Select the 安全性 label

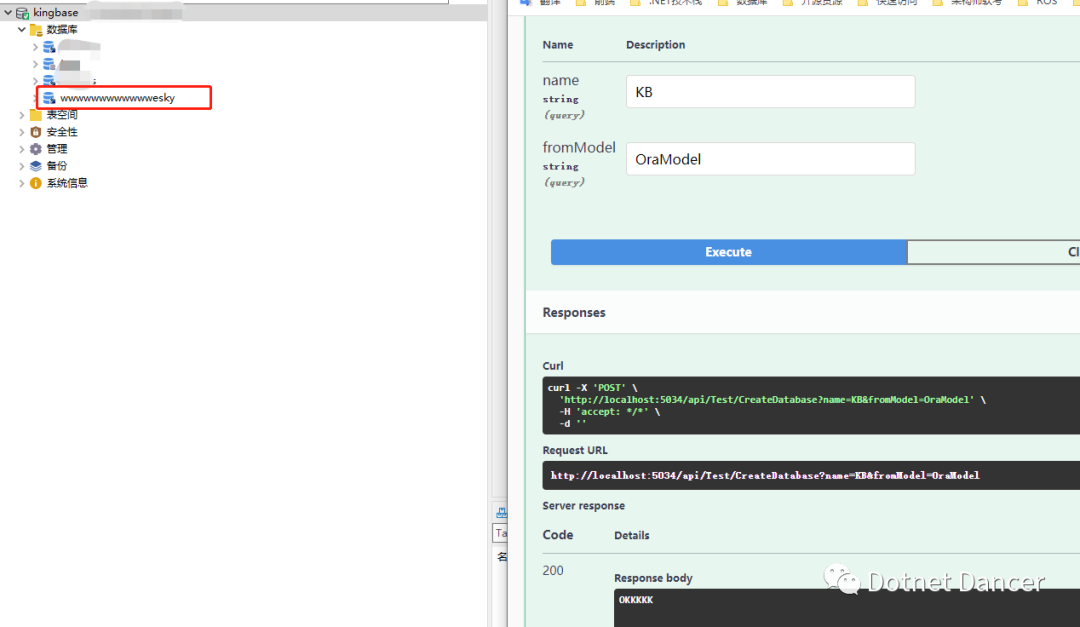(62, 132)
